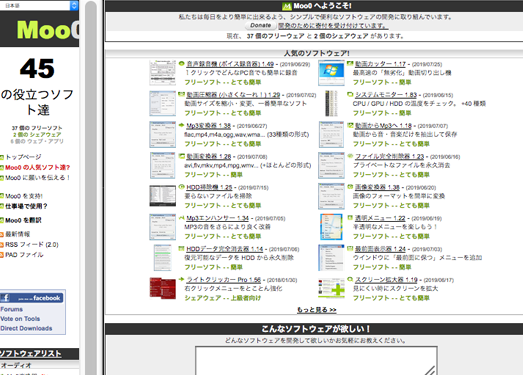Open the Direct Downloads link
Image resolution: width=523 pixels, height=375 pixels.
pyautogui.click(x=26, y=328)
